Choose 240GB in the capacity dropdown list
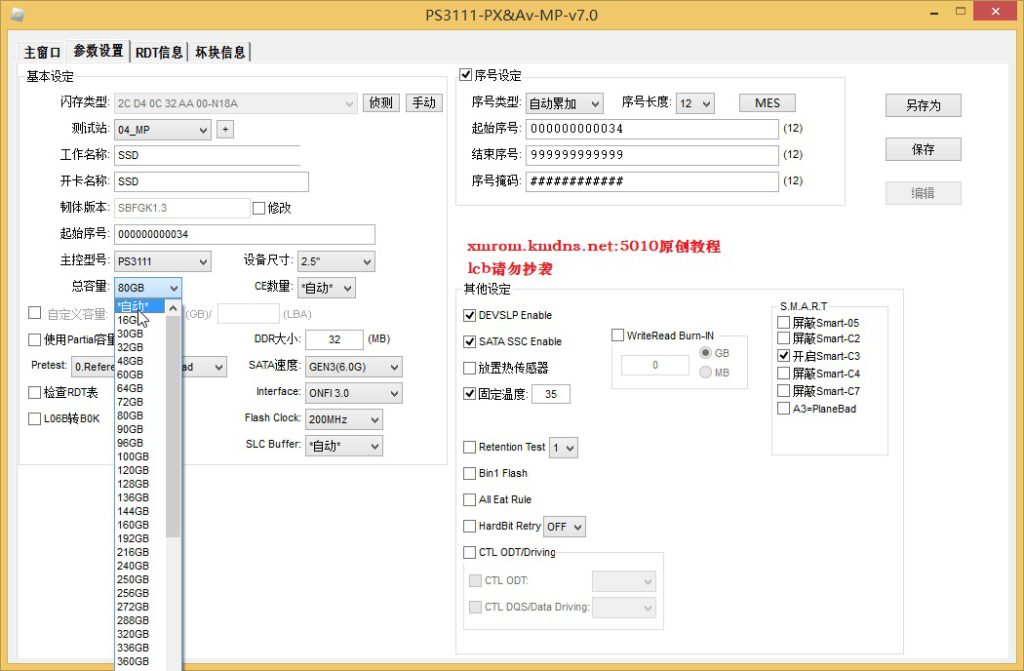 click(x=133, y=565)
